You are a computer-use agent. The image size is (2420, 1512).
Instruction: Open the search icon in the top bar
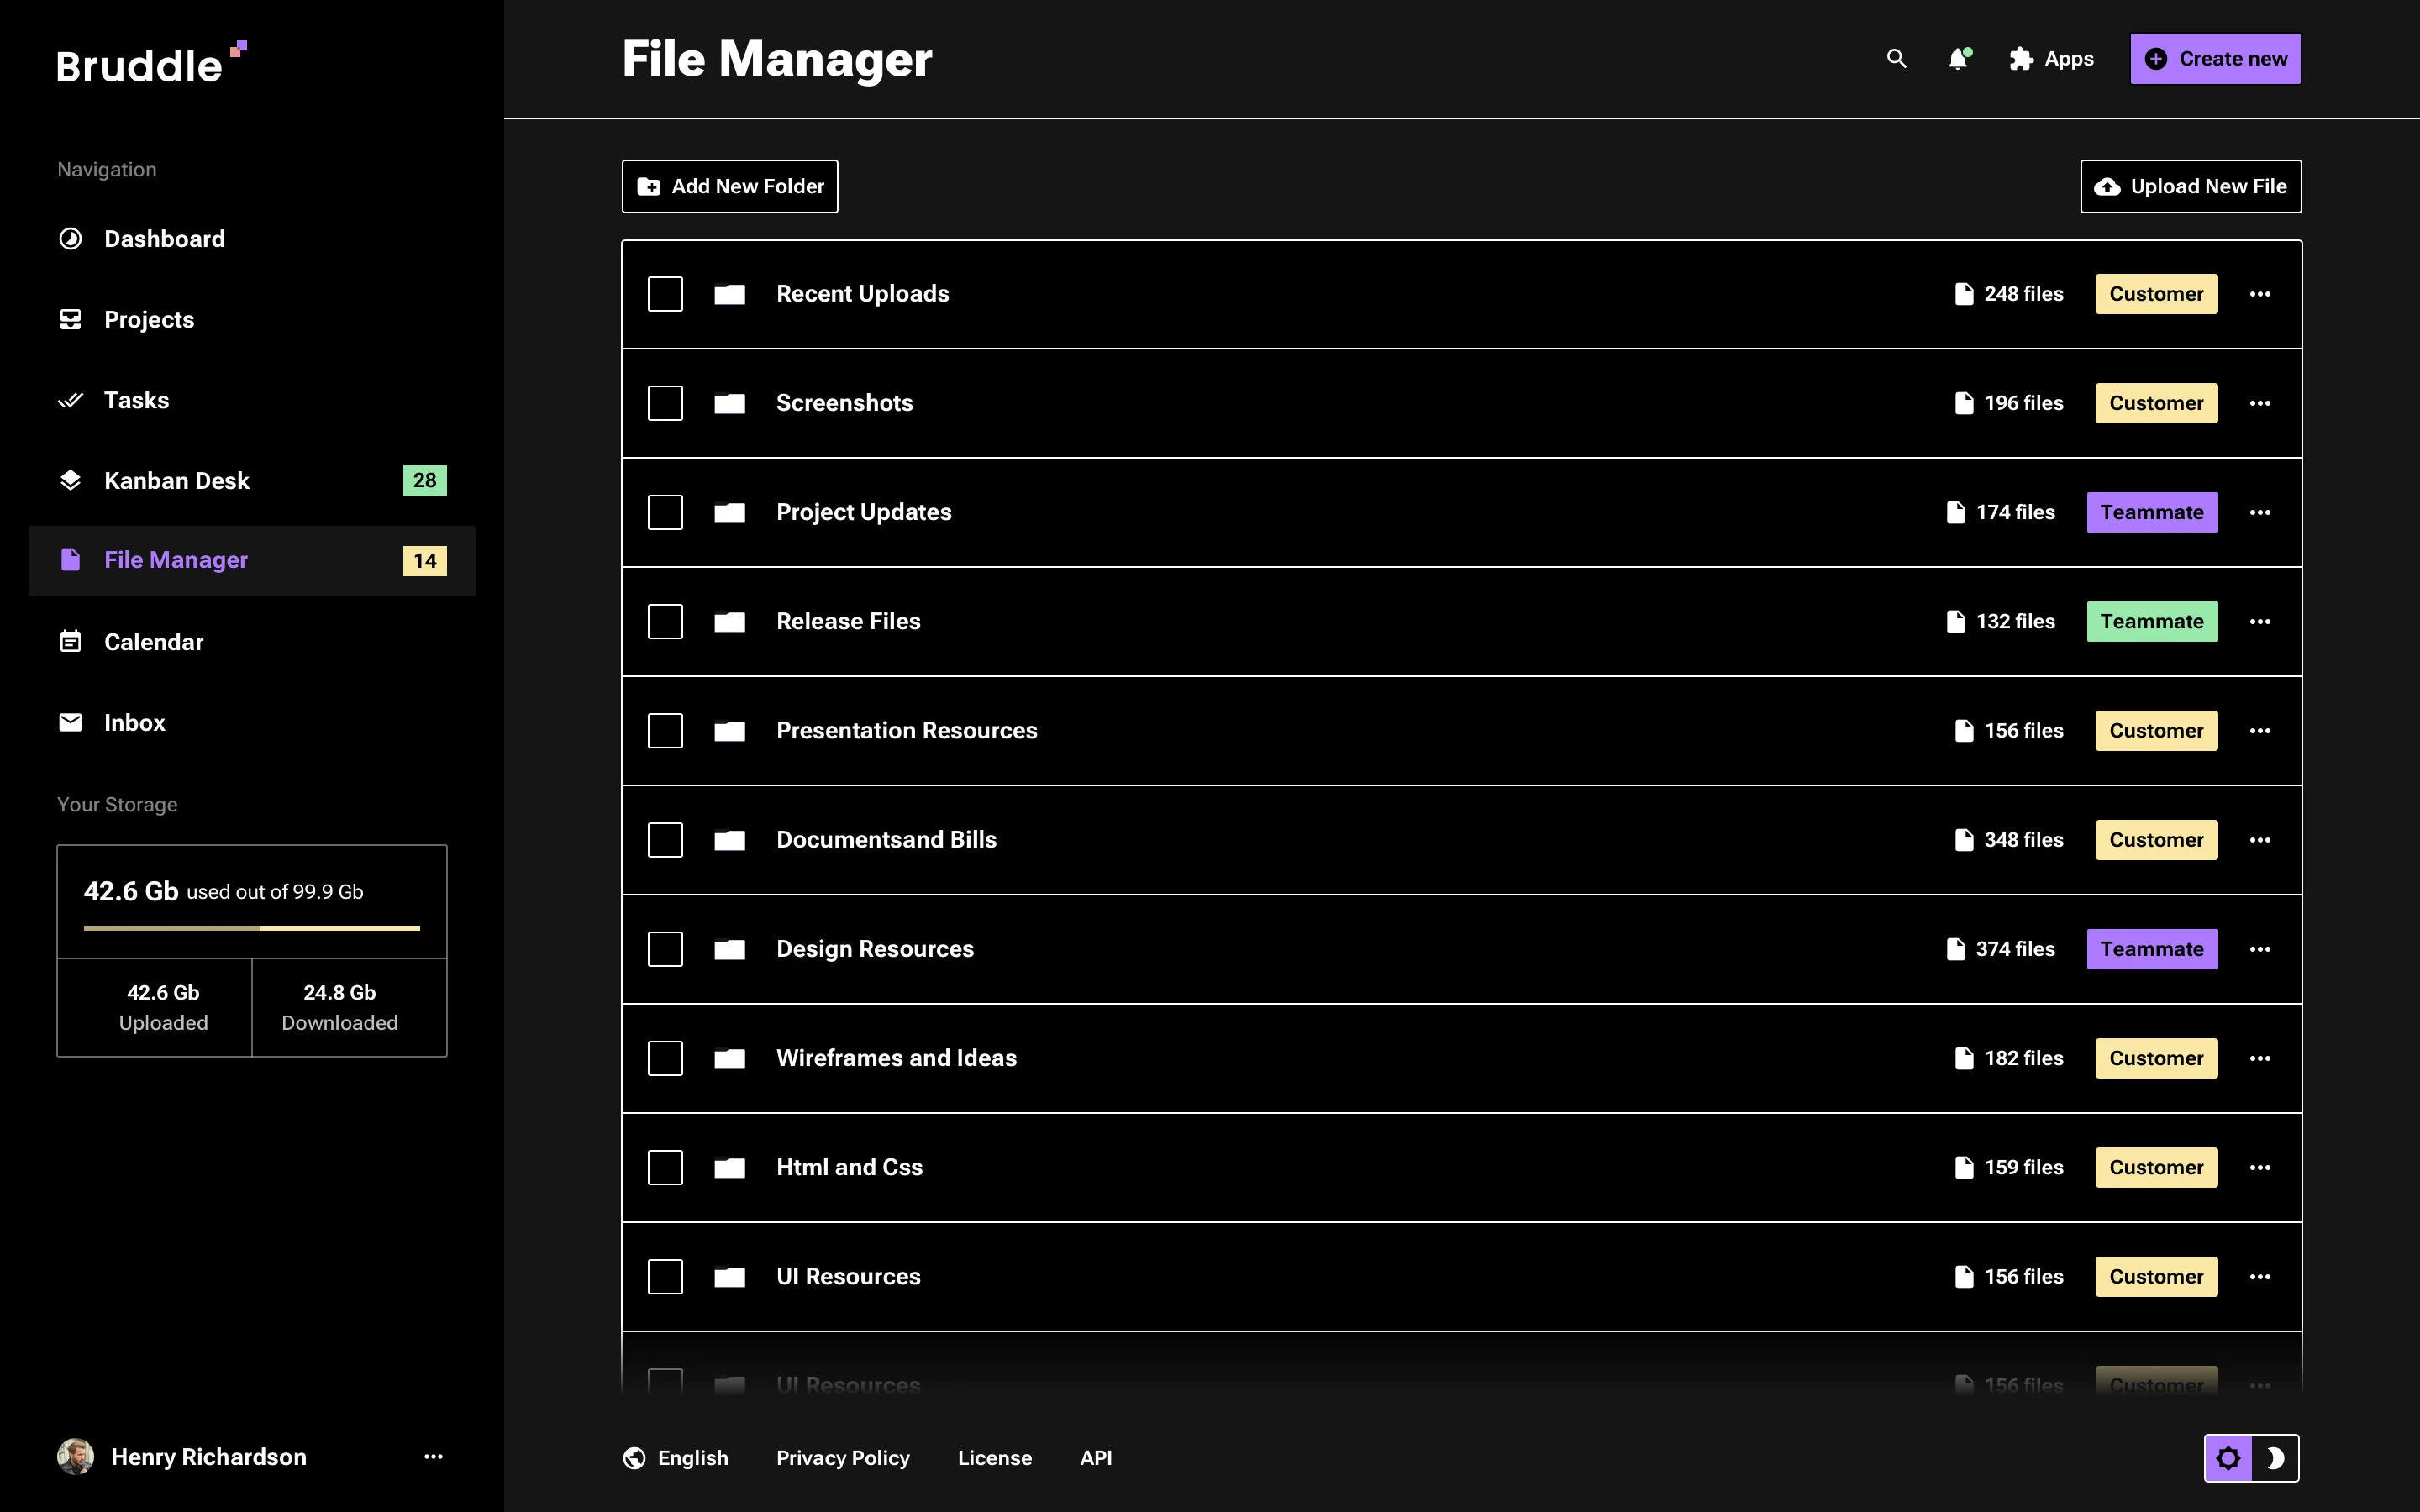(x=1896, y=59)
